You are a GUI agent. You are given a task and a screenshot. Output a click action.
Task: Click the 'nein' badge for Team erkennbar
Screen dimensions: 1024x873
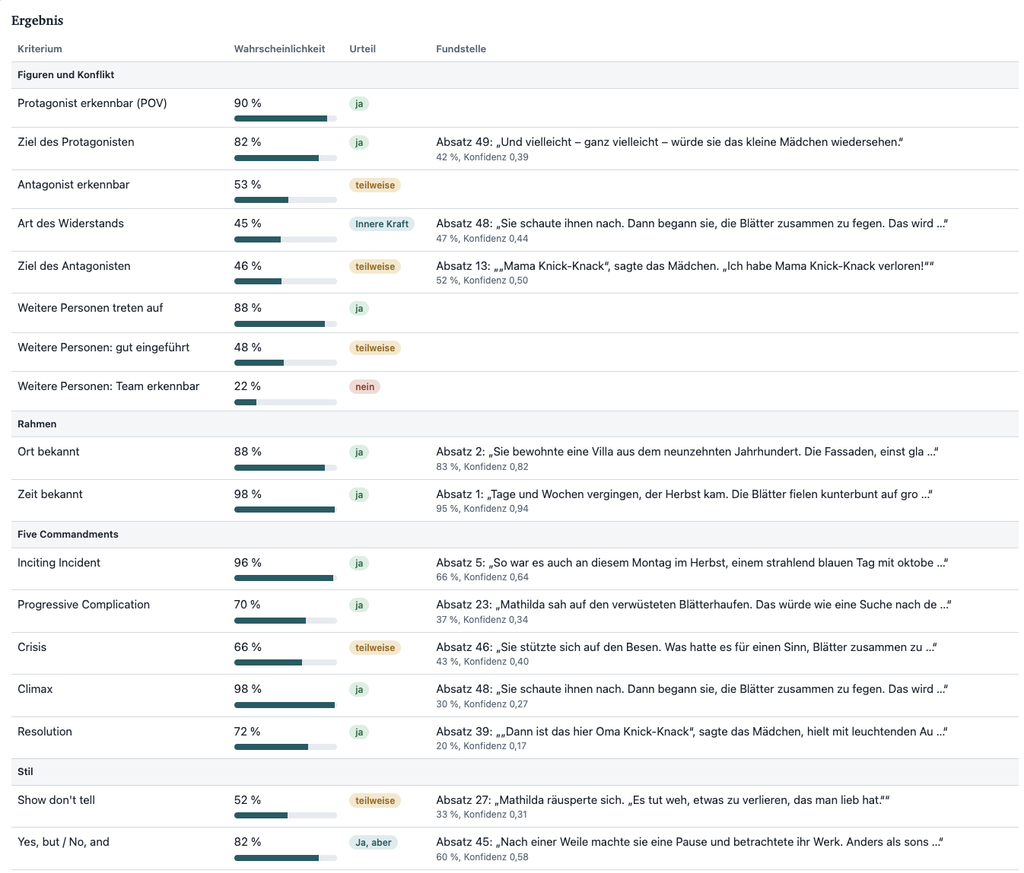[364, 387]
